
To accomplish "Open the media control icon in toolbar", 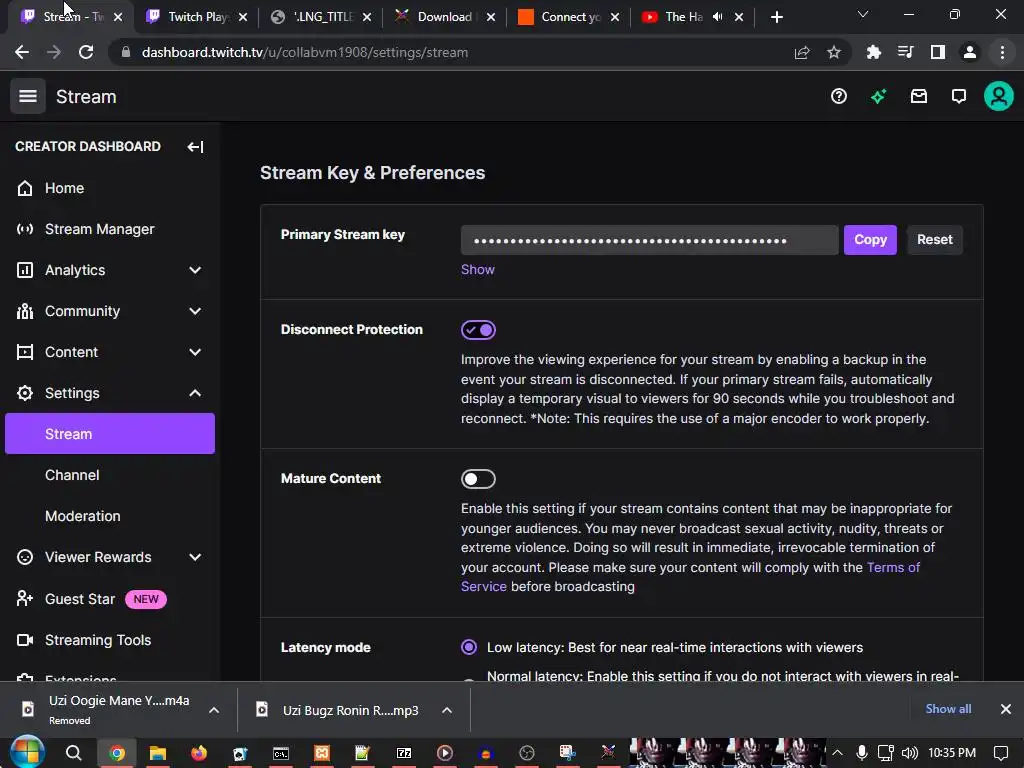I will tap(905, 52).
